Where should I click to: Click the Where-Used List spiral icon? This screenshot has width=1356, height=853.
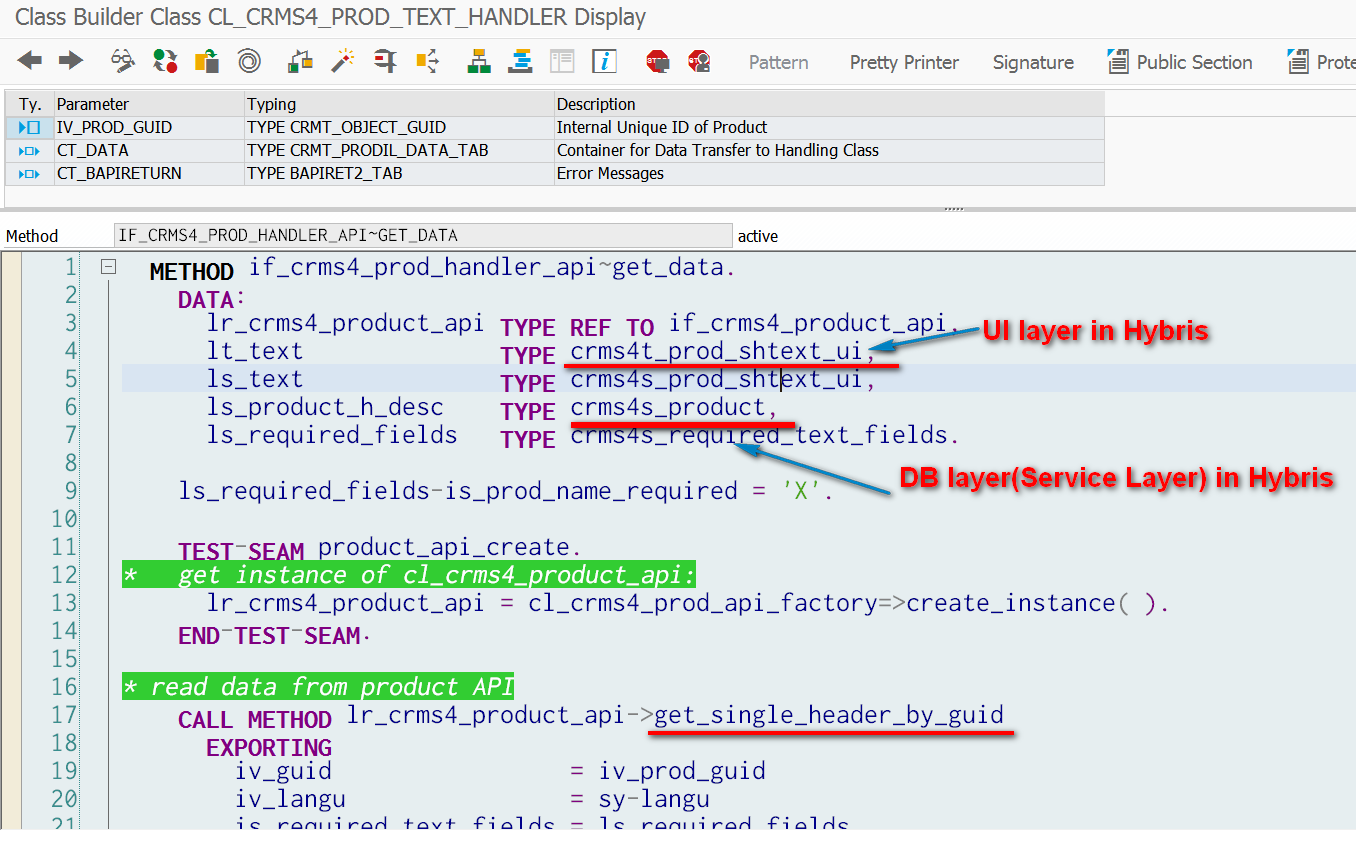tap(249, 61)
